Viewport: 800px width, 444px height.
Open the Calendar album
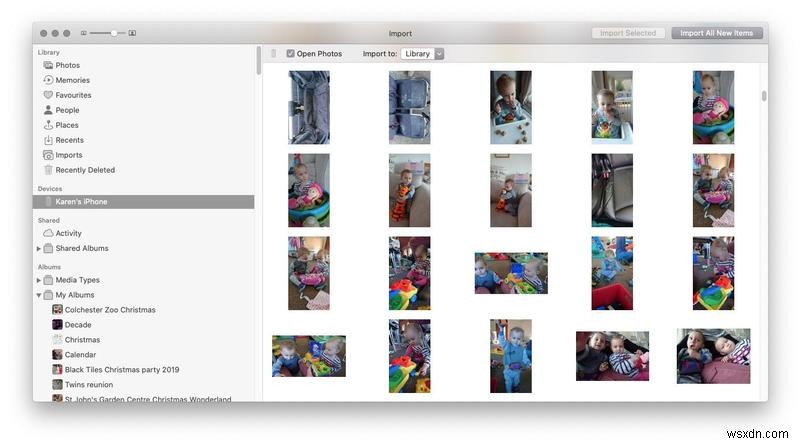click(80, 355)
